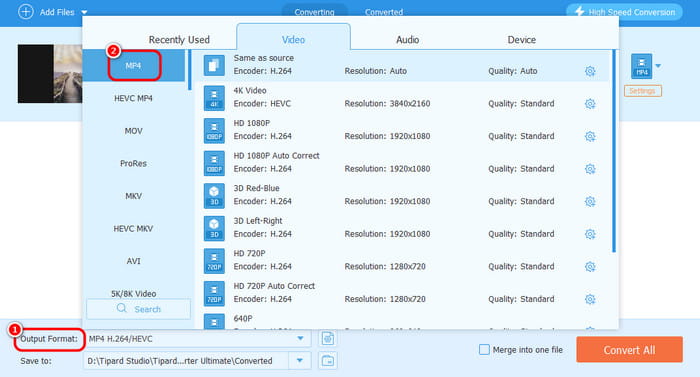Toggle the Merge into one file checkbox
Image resolution: width=700 pixels, height=377 pixels.
tap(484, 350)
